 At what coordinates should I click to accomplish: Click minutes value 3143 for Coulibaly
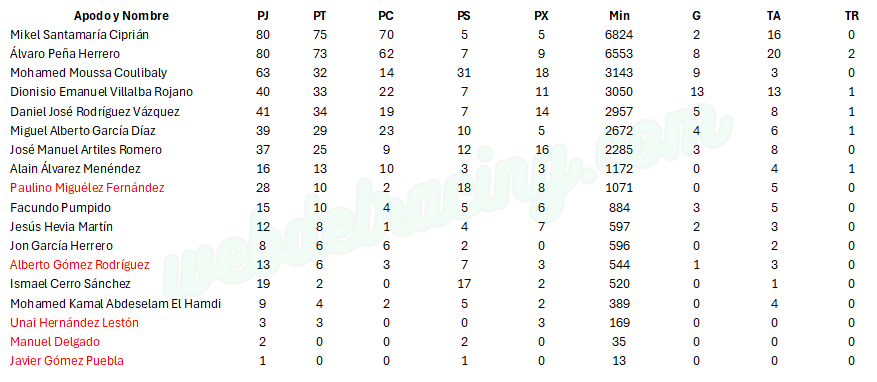(619, 73)
